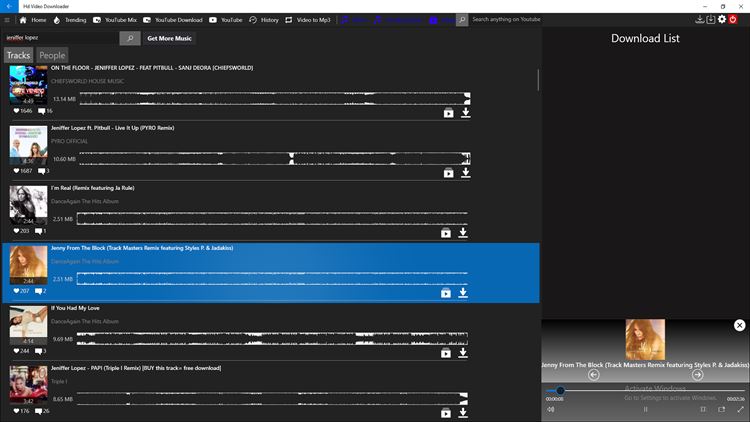The image size is (750, 422).
Task: Download 'I'm Real (Remix featuring Ja Rule)'
Action: tap(463, 233)
